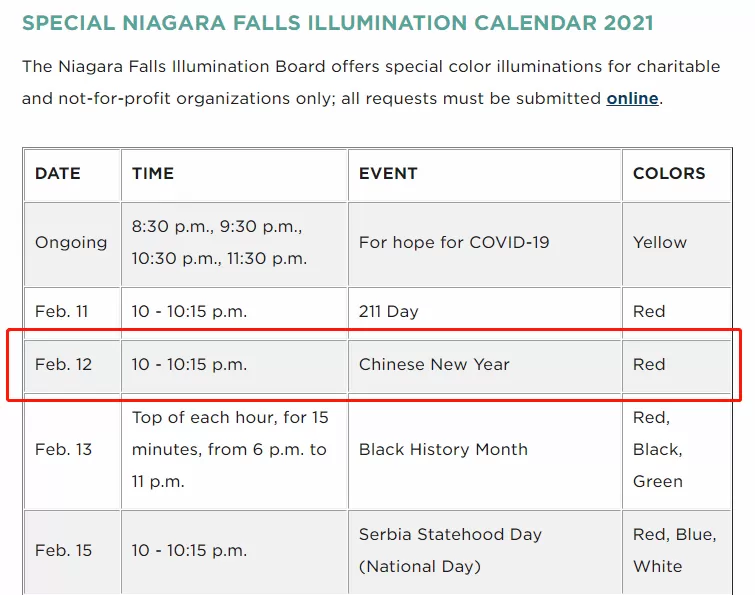
Task: Click the Red, Blue, White colors cell
Action: click(x=677, y=553)
